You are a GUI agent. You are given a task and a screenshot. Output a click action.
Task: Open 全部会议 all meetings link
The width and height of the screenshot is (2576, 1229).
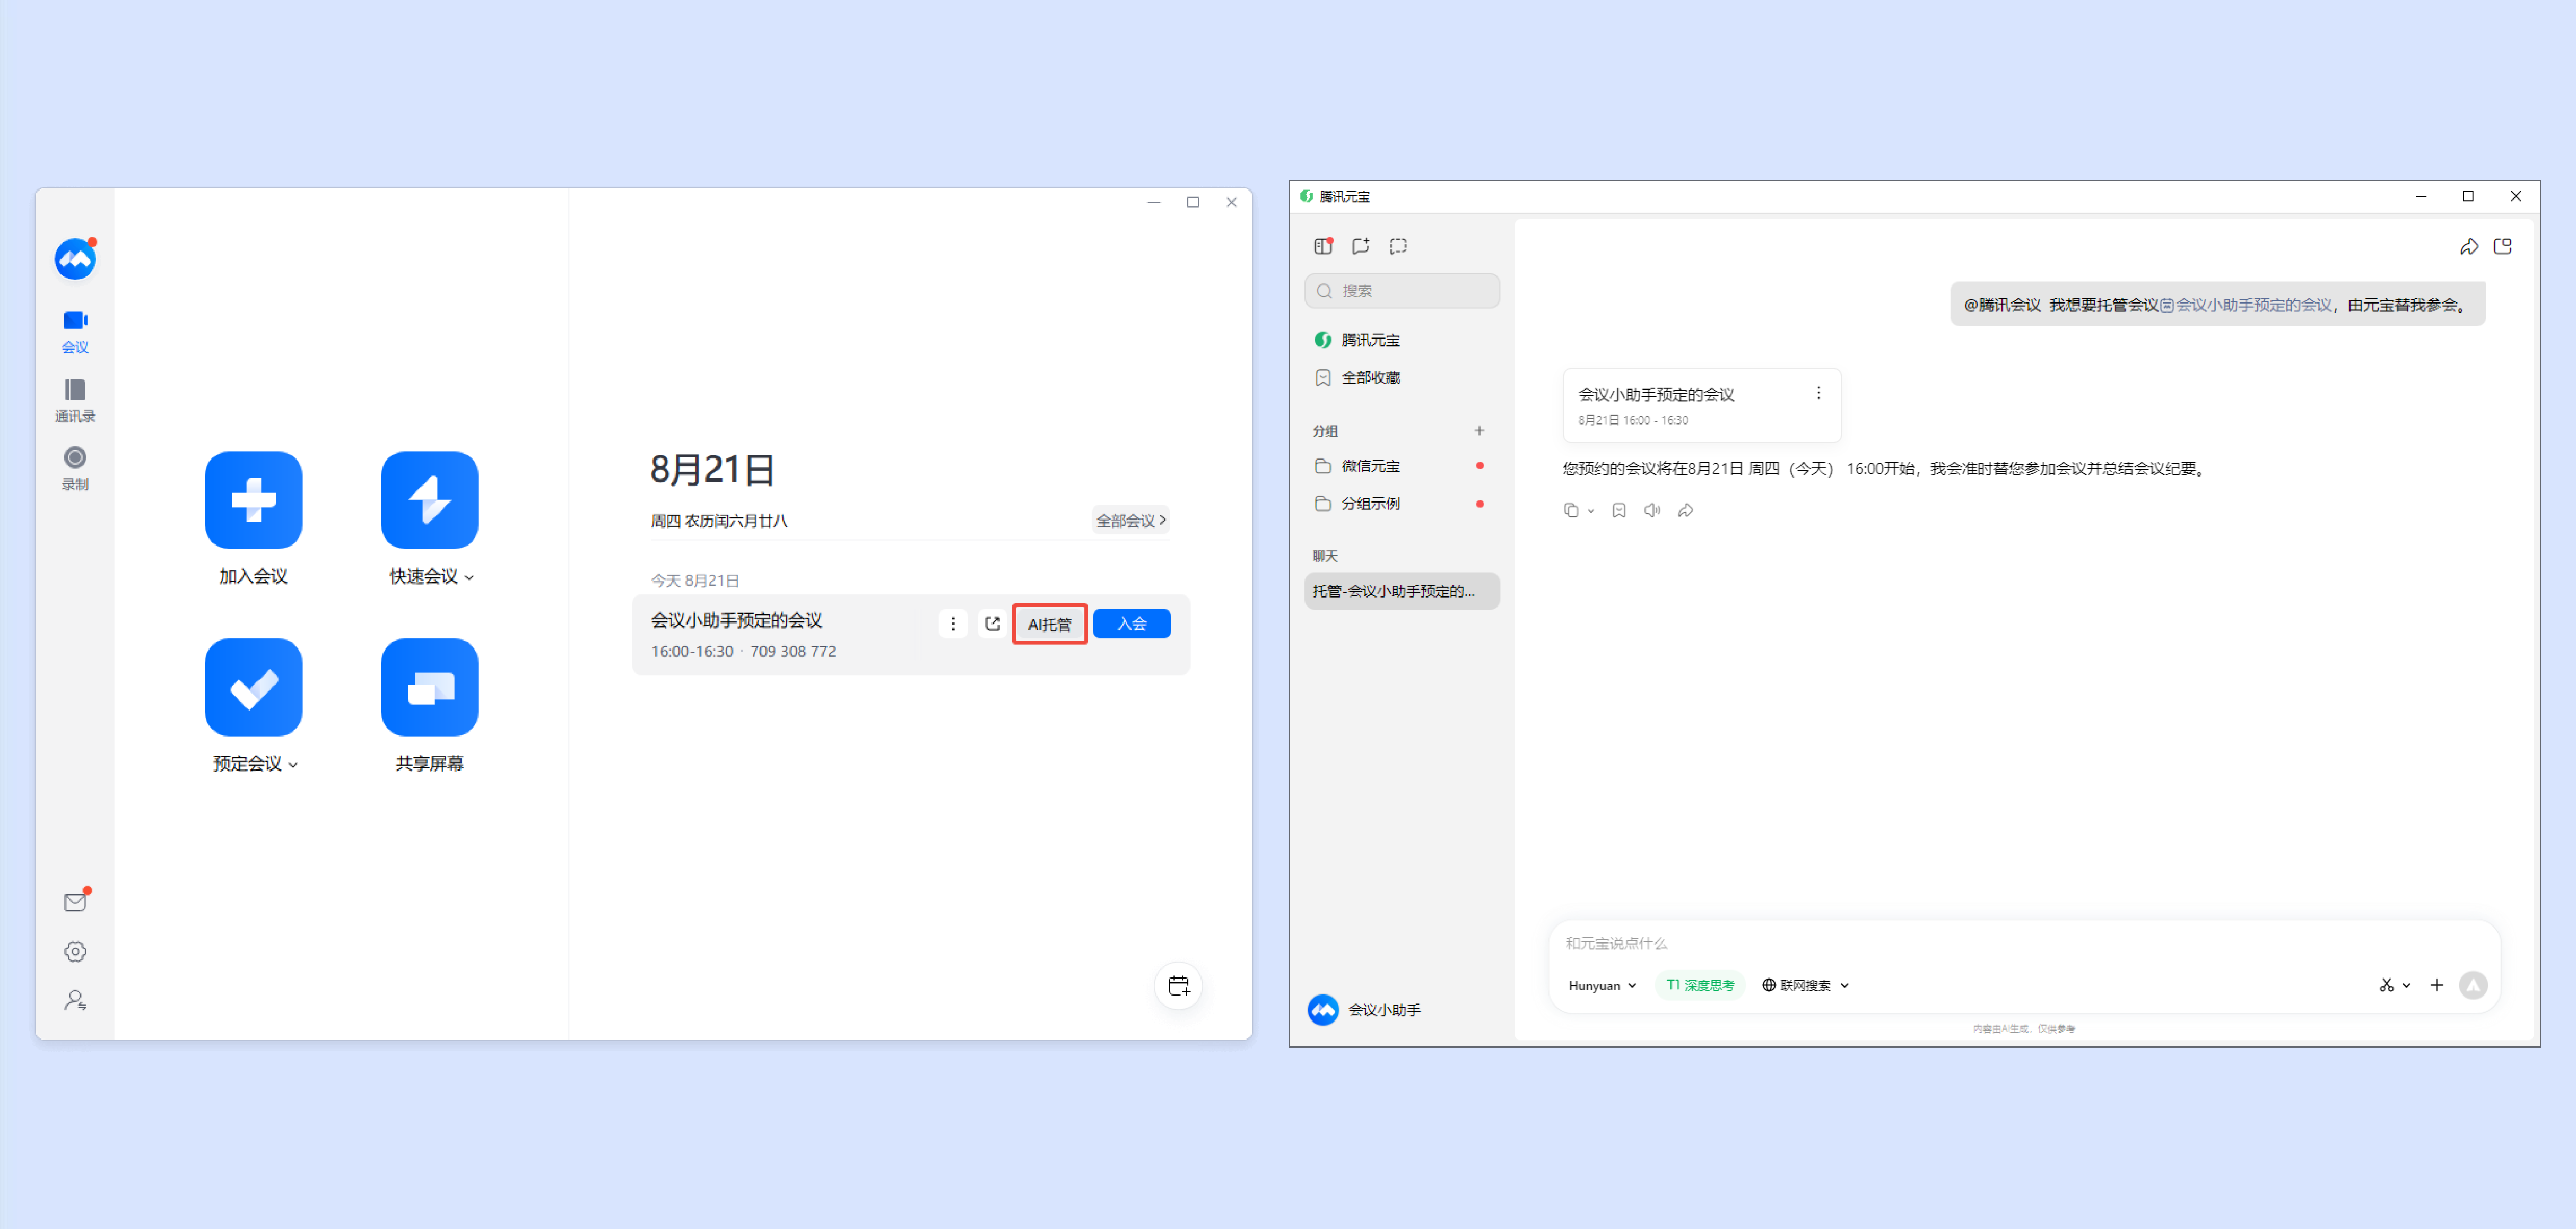[1130, 520]
